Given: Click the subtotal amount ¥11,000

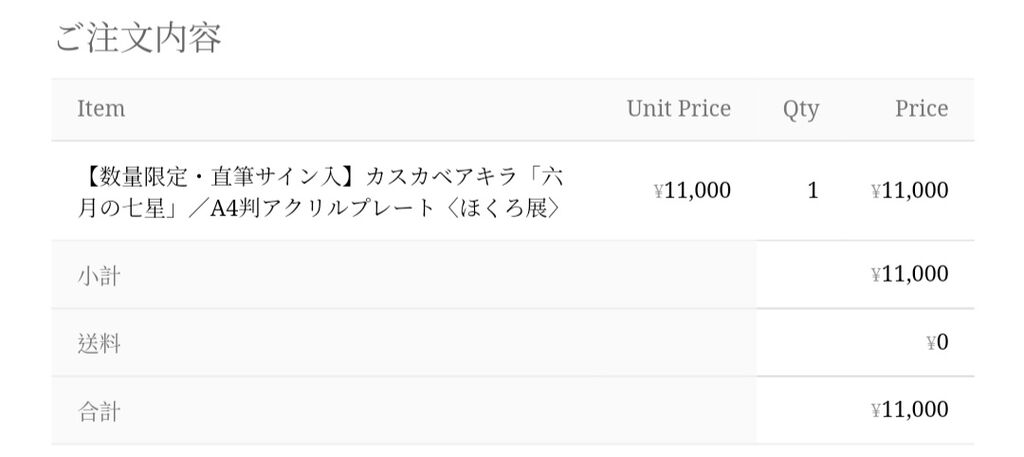Looking at the screenshot, I should 910,274.
